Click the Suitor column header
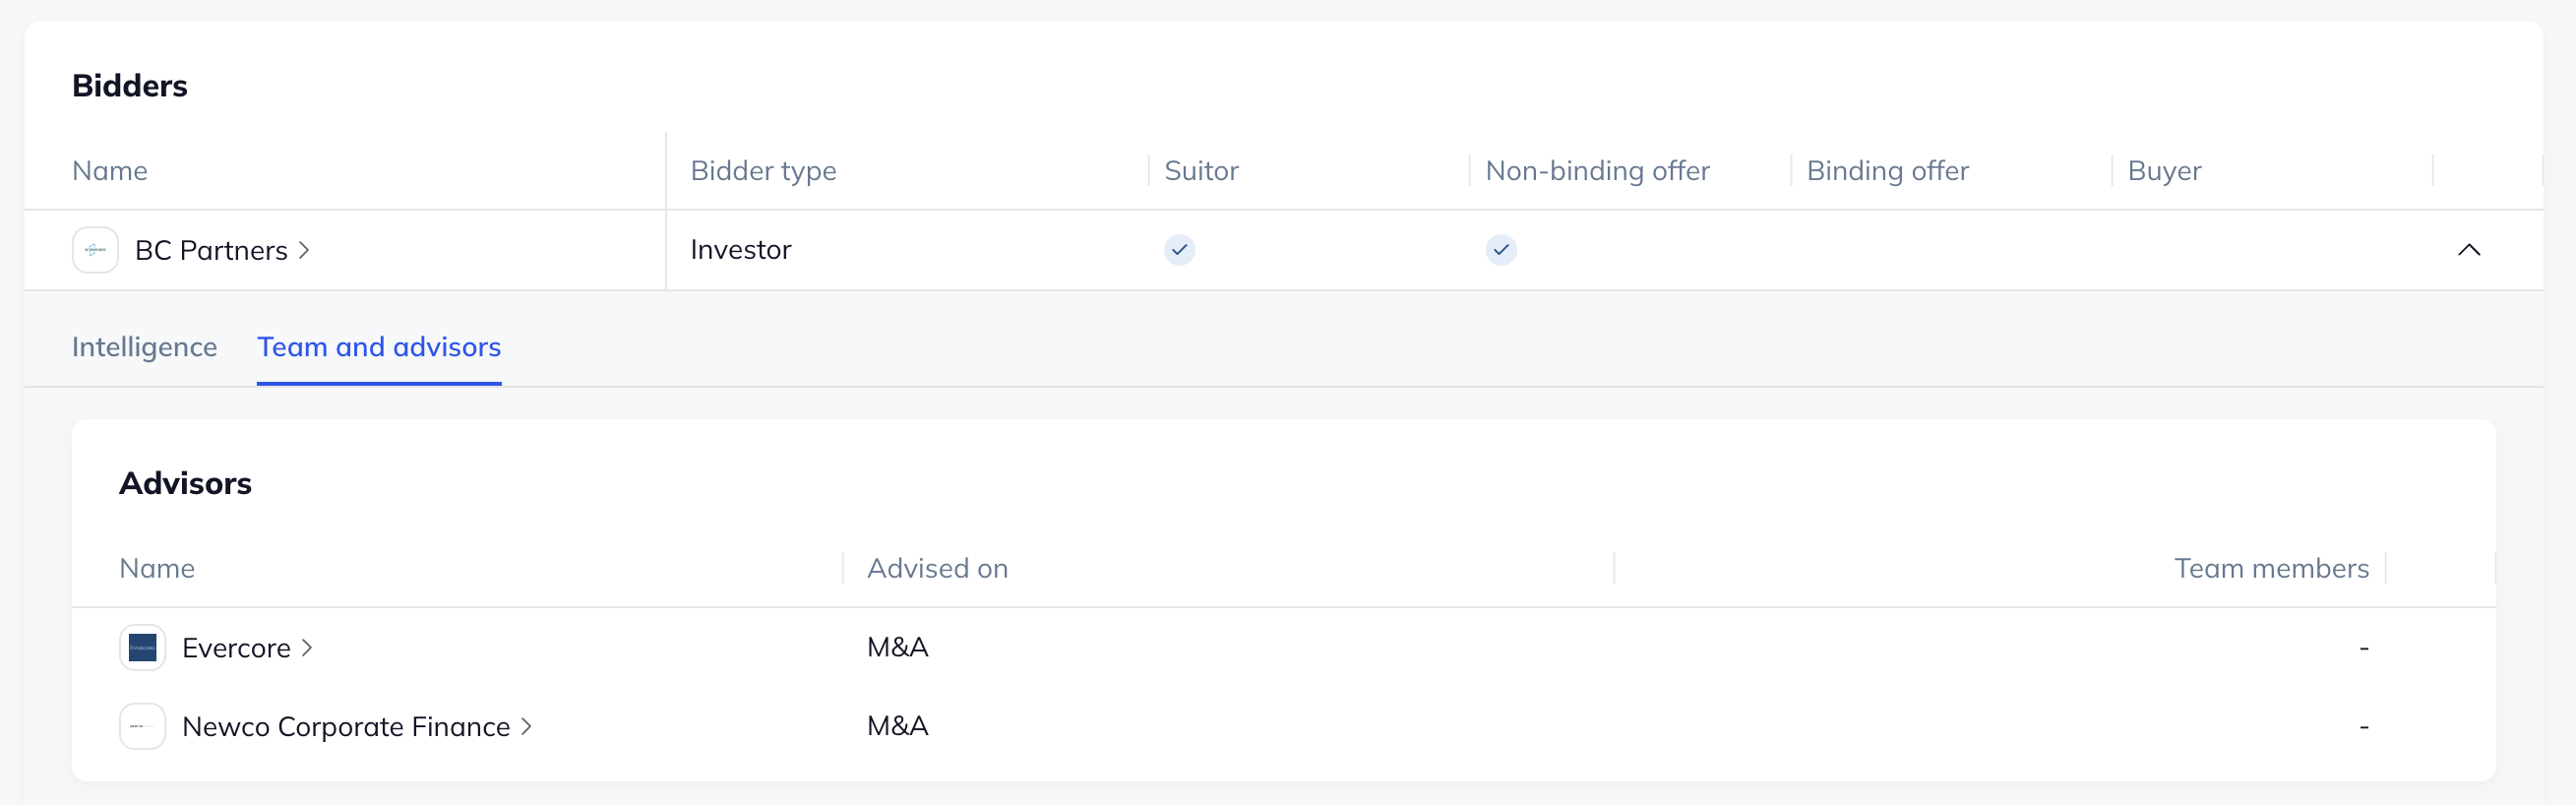2576x805 pixels. [1201, 171]
